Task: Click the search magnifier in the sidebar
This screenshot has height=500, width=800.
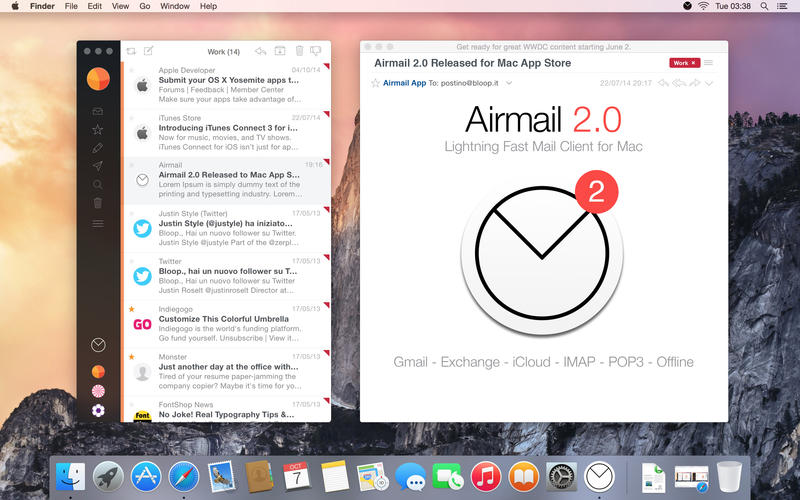Action: tap(98, 184)
